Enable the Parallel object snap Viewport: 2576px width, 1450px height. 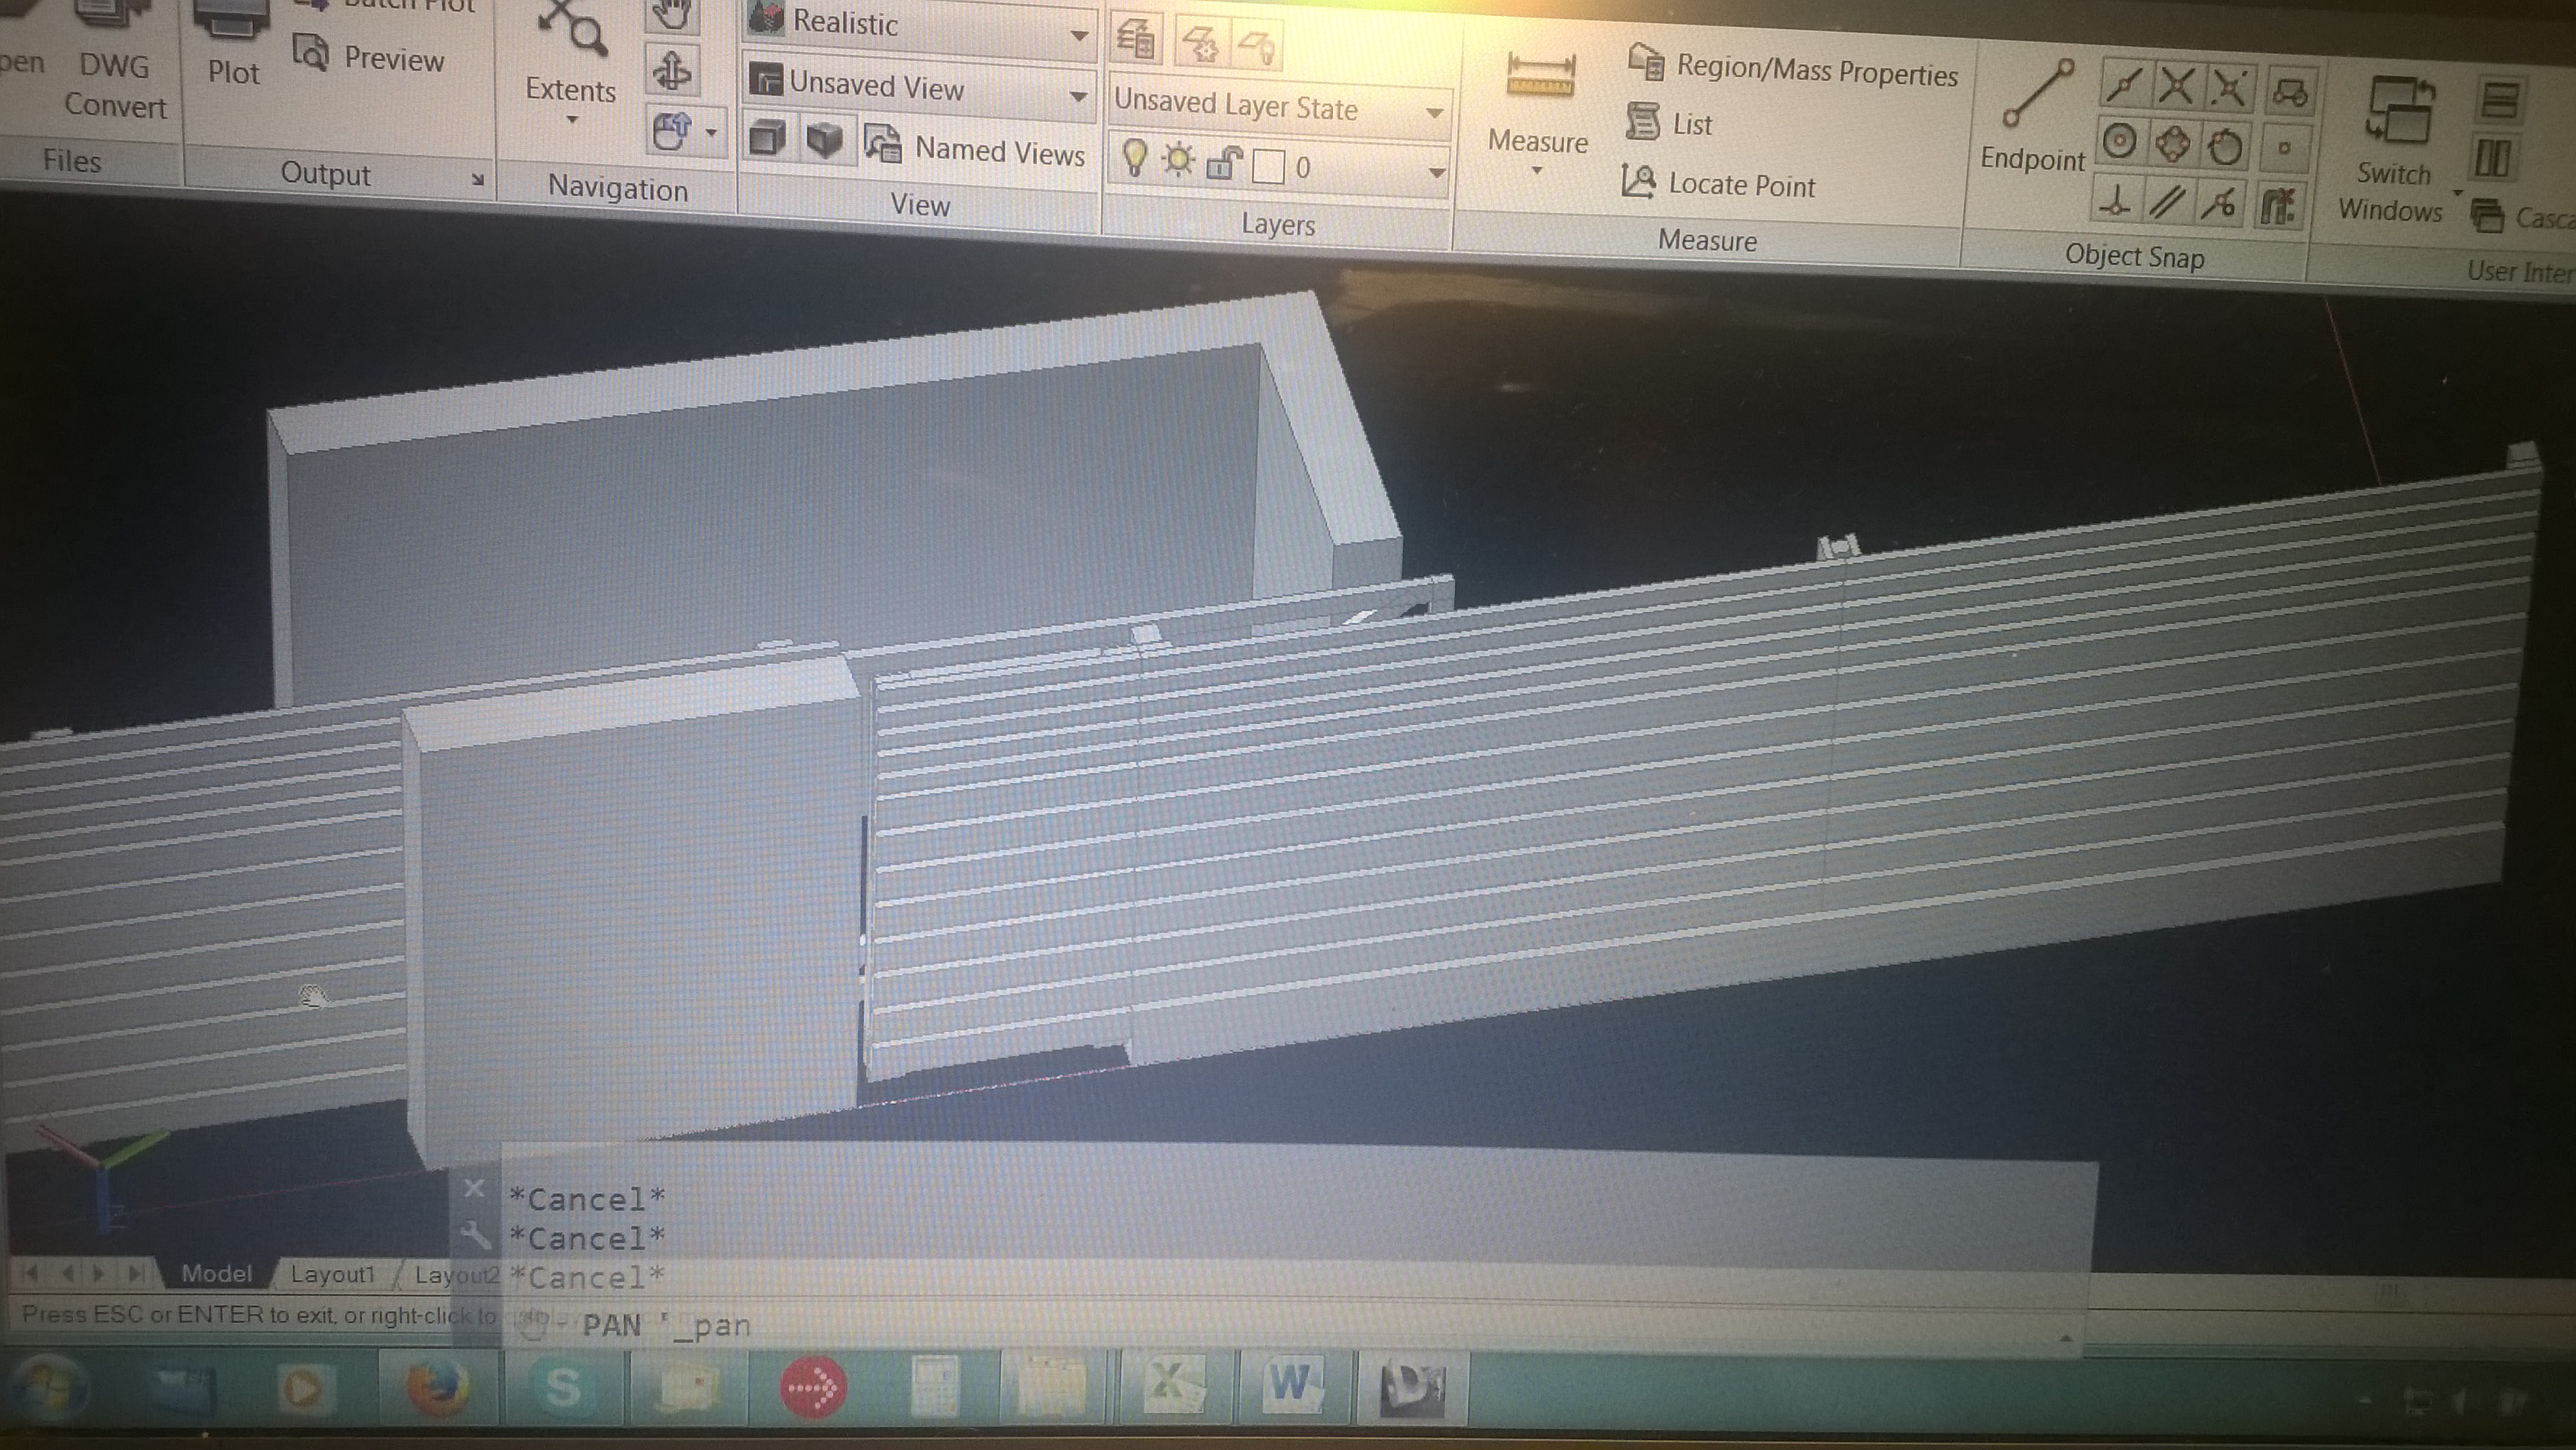(x=2166, y=204)
